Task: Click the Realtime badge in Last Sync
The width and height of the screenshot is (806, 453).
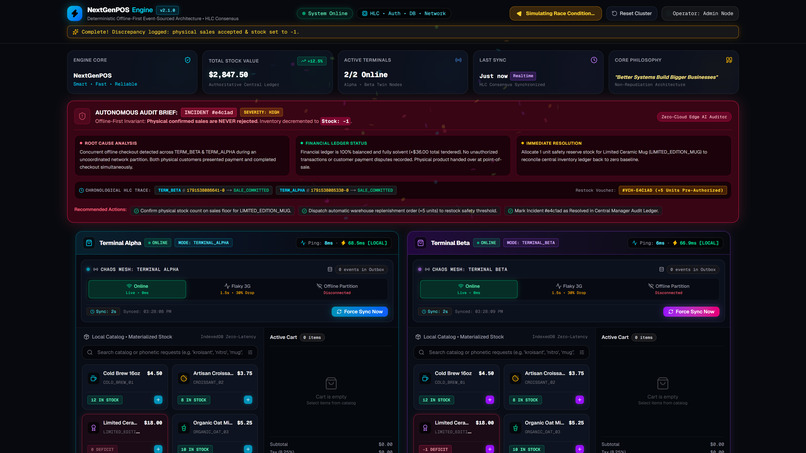Action: pyautogui.click(x=523, y=76)
